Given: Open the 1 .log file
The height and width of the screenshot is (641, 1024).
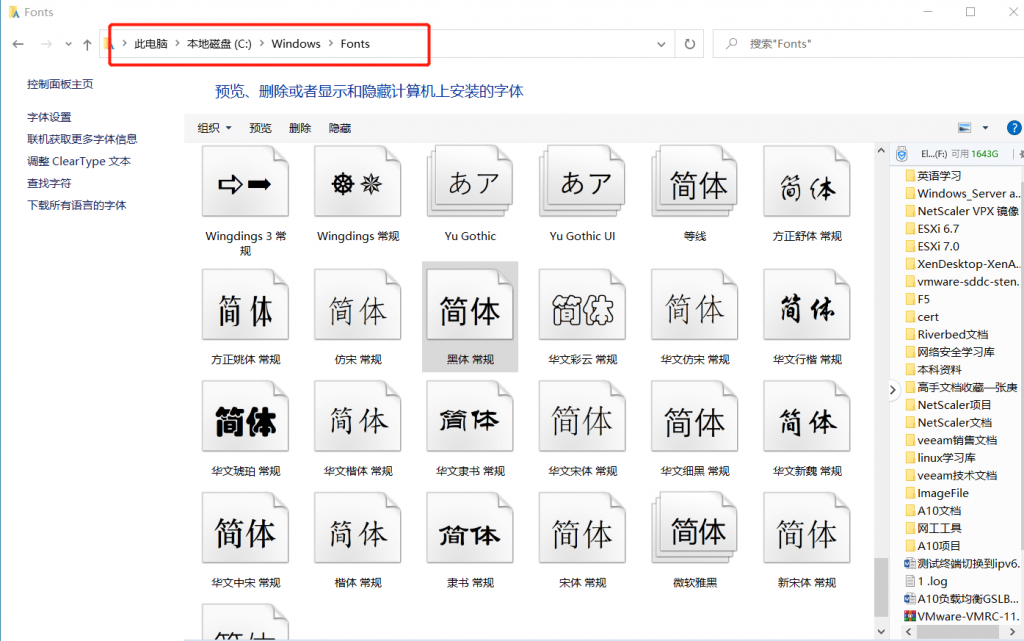Looking at the screenshot, I should click(926, 581).
